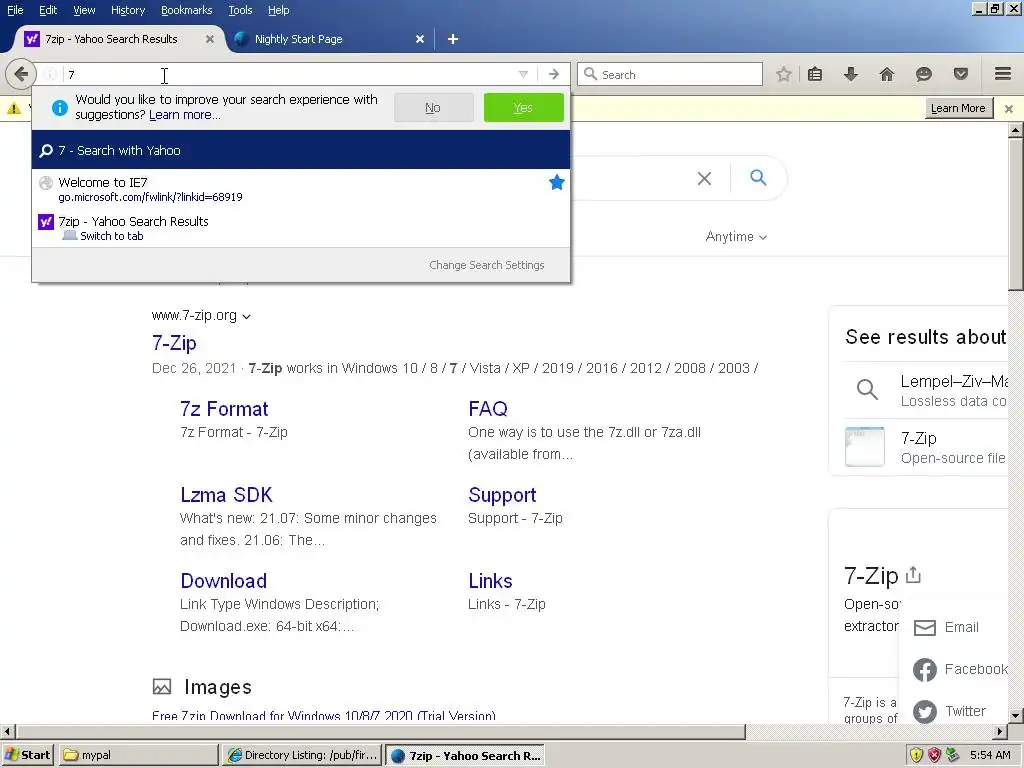Click the share icon beside 7-Zip heading
Screen dimensions: 1024x768
click(x=914, y=575)
